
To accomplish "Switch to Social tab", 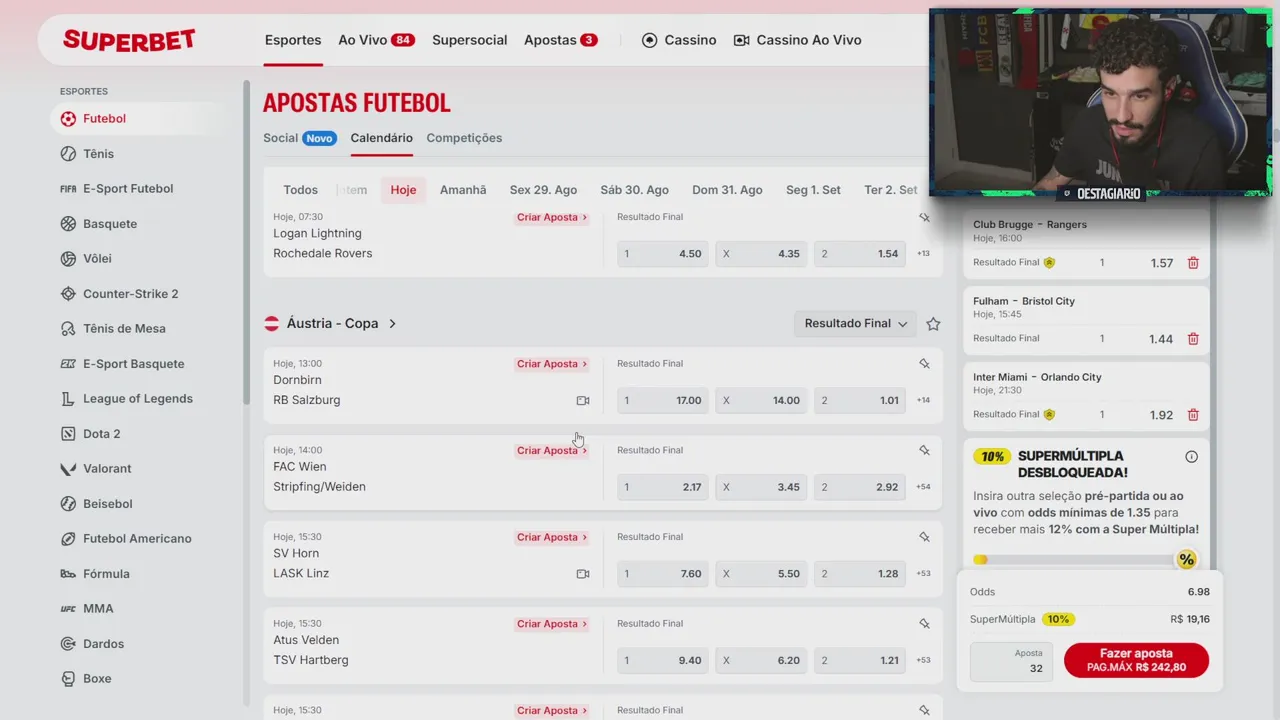I will click(x=300, y=138).
